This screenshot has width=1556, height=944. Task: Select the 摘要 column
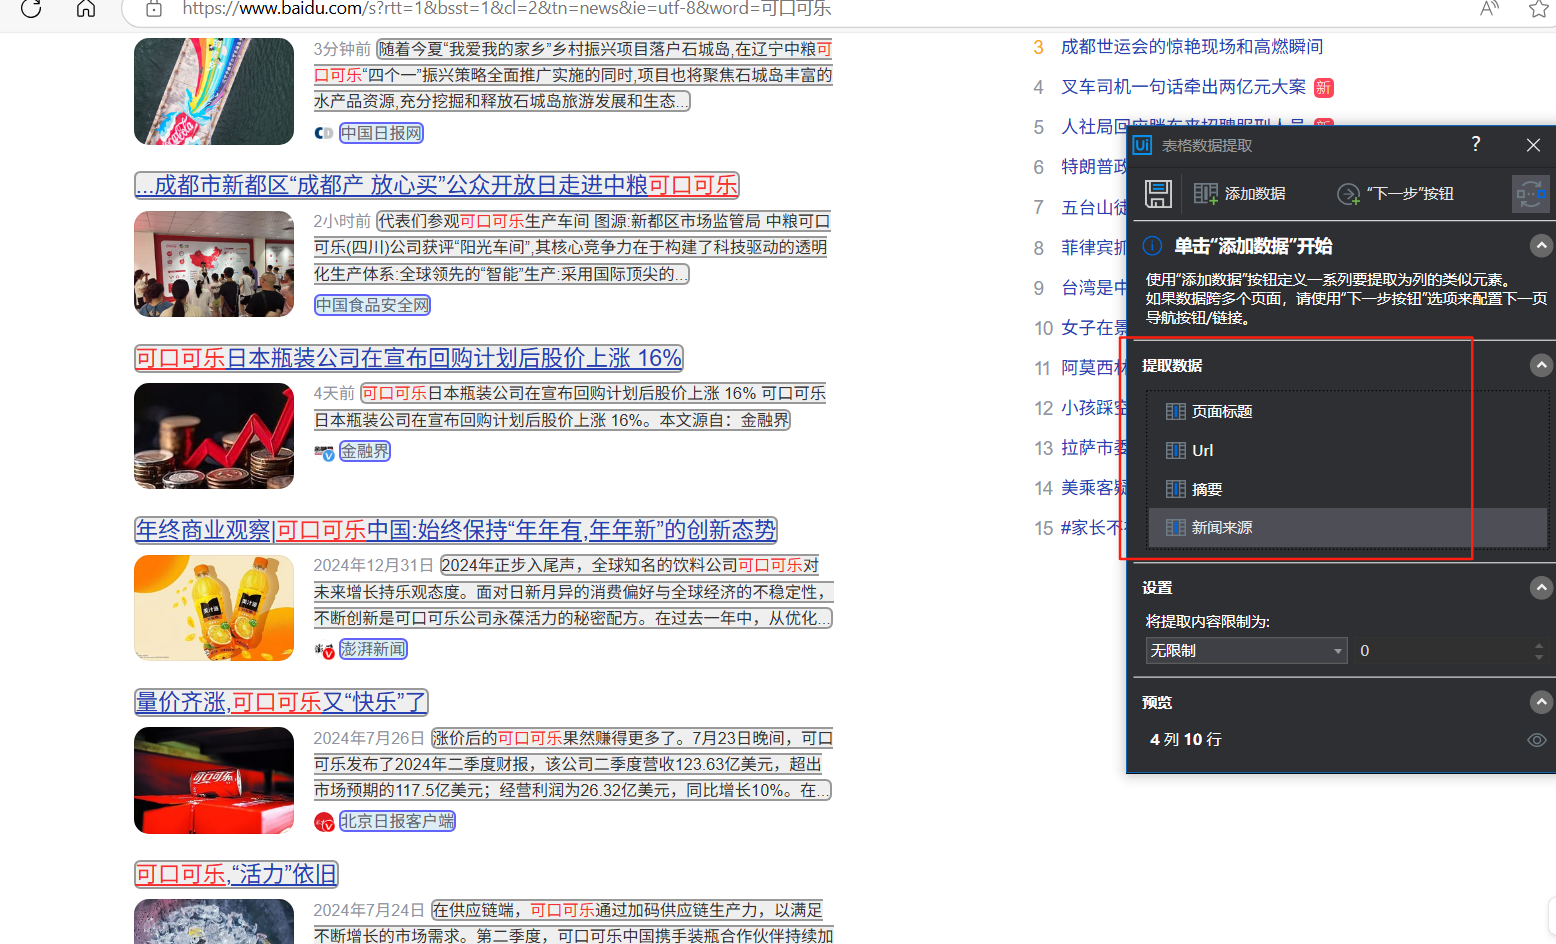(x=1347, y=489)
